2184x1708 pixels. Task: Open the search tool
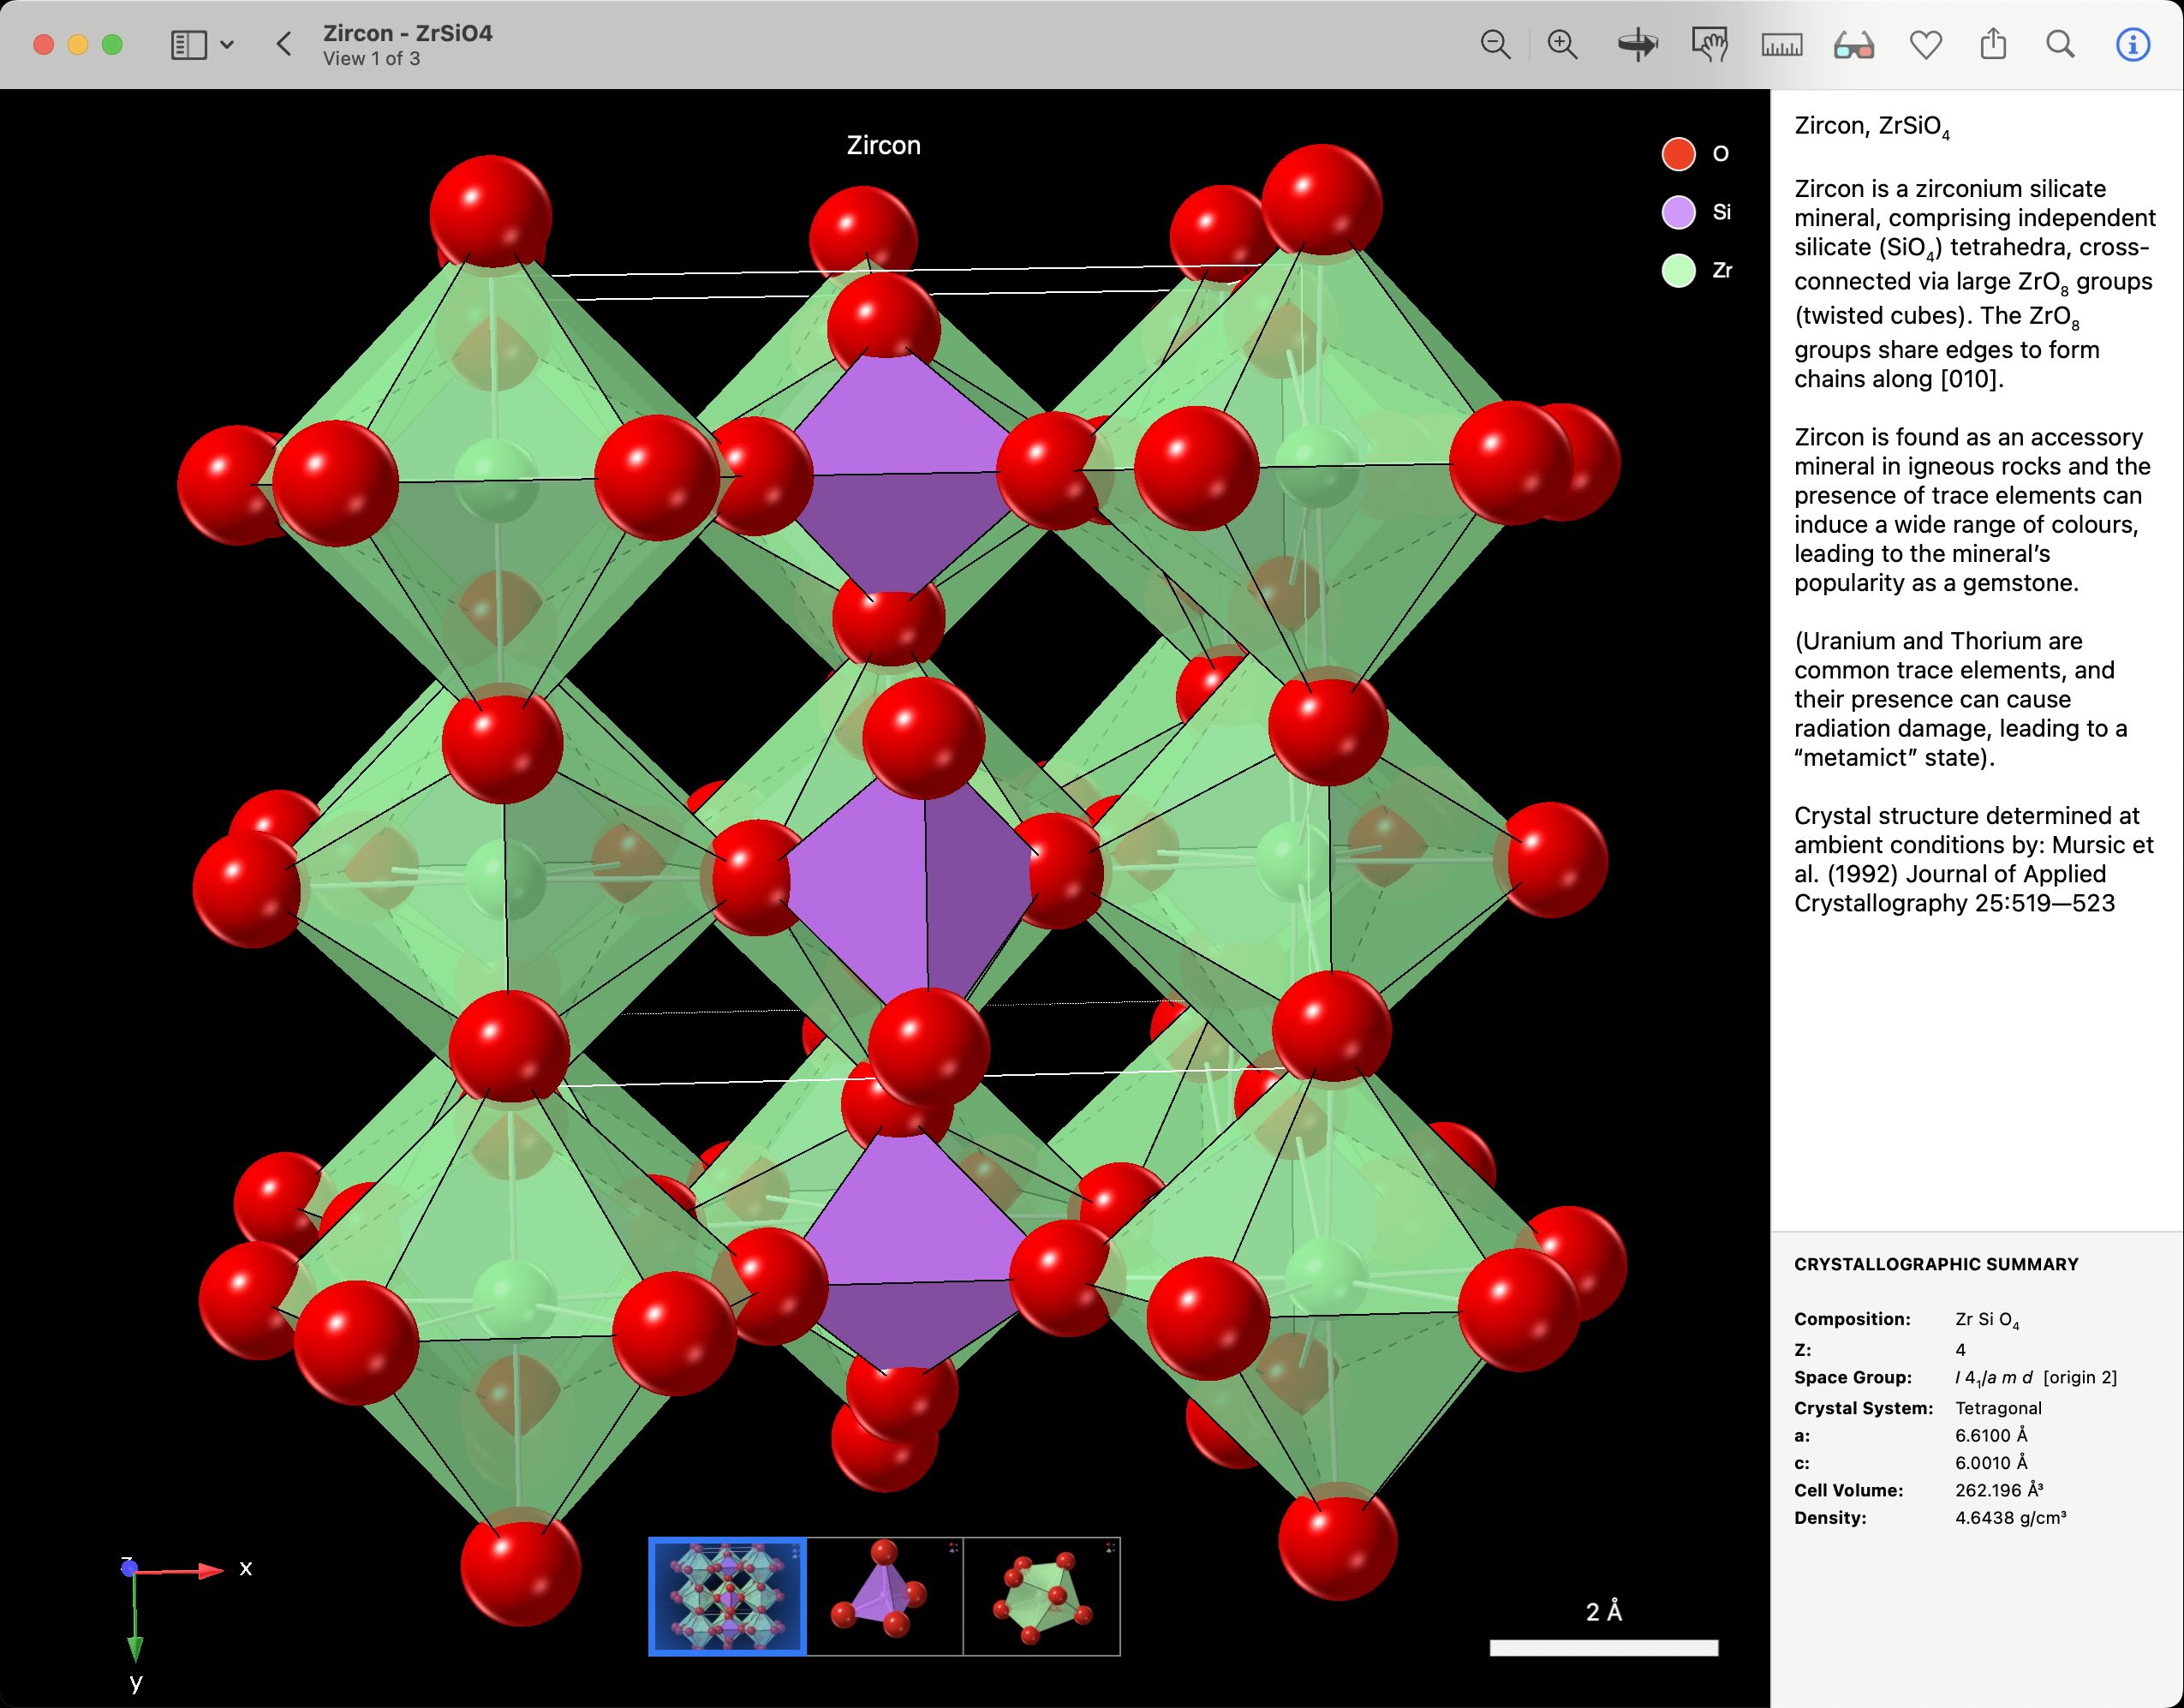point(2060,45)
